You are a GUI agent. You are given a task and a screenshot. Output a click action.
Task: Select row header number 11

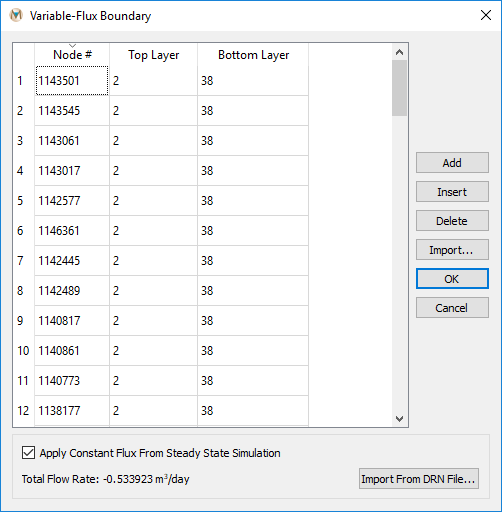coord(24,381)
